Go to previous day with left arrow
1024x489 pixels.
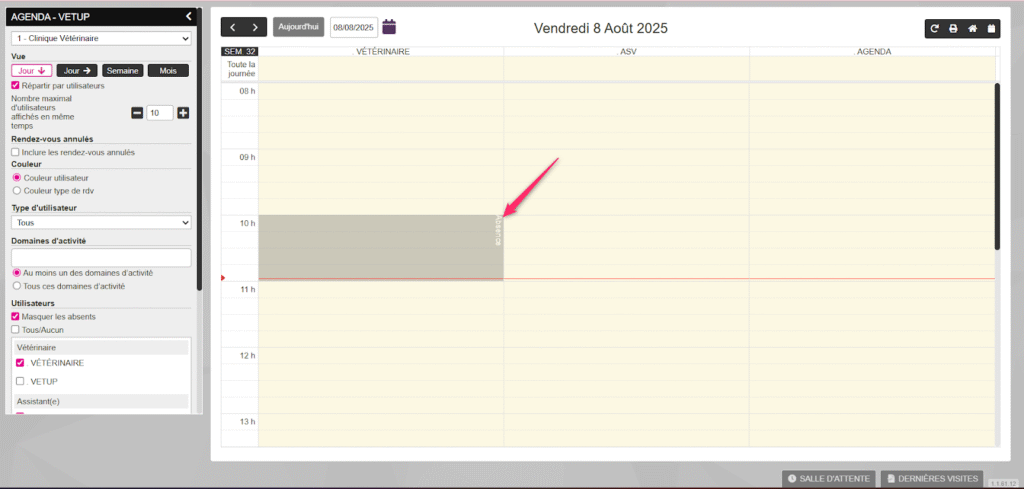click(x=233, y=27)
